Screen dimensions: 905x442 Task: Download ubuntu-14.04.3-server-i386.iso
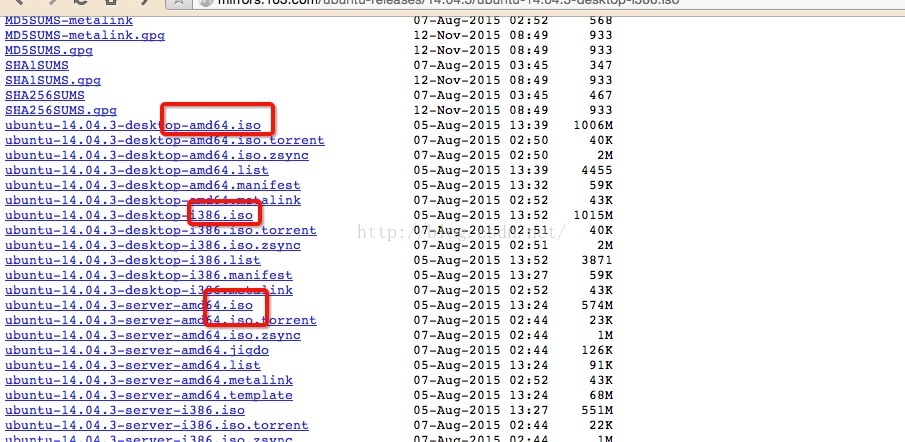coord(125,410)
